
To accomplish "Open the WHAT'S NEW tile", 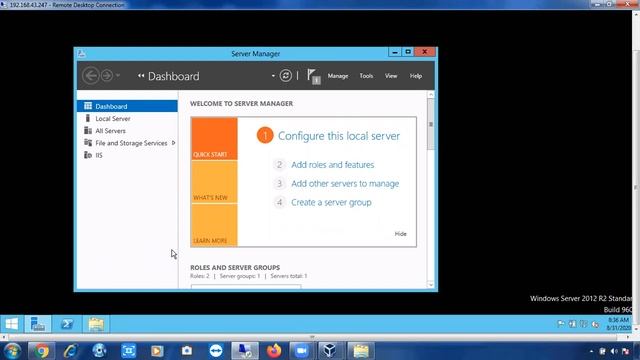I will coord(214,182).
